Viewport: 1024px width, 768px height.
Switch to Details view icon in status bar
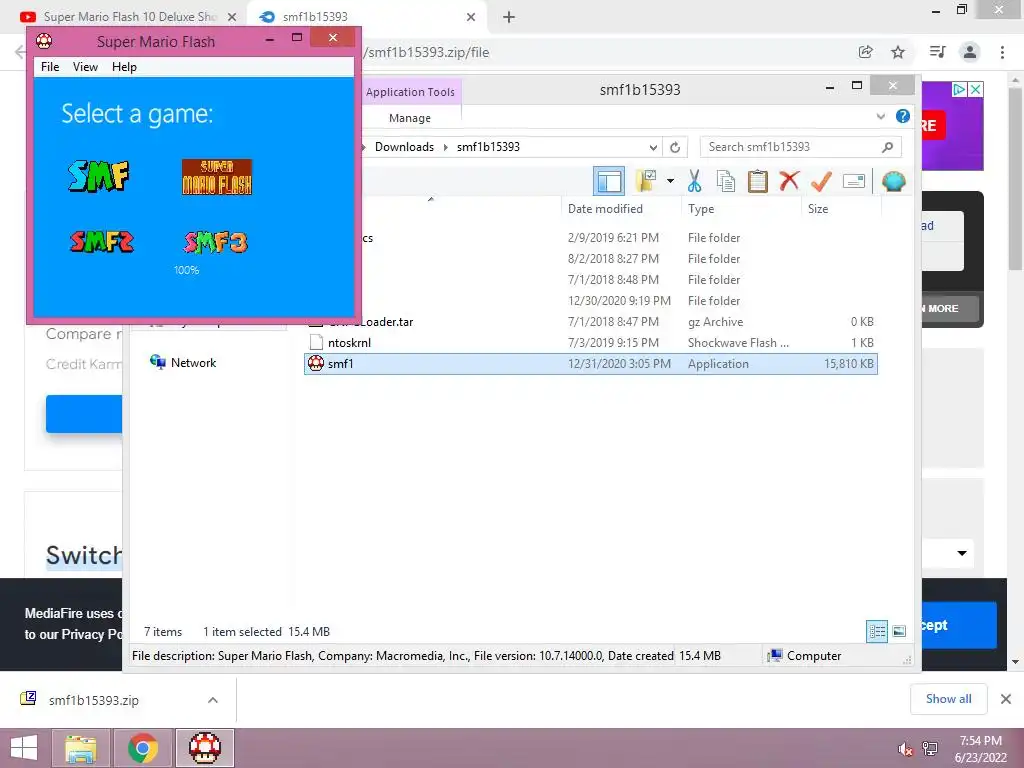coord(877,631)
